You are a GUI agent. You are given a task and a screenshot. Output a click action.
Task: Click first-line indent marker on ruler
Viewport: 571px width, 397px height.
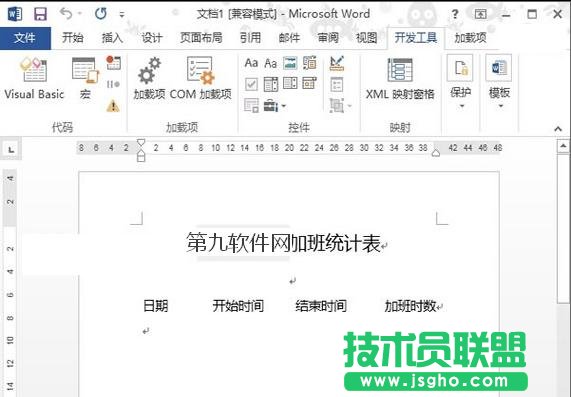(x=141, y=142)
